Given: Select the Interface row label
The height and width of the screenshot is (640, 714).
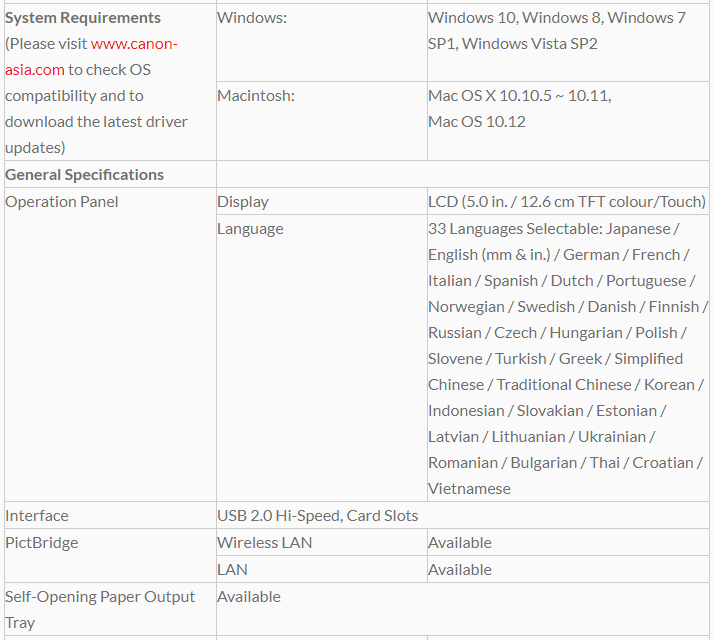Looking at the screenshot, I should coord(37,516).
